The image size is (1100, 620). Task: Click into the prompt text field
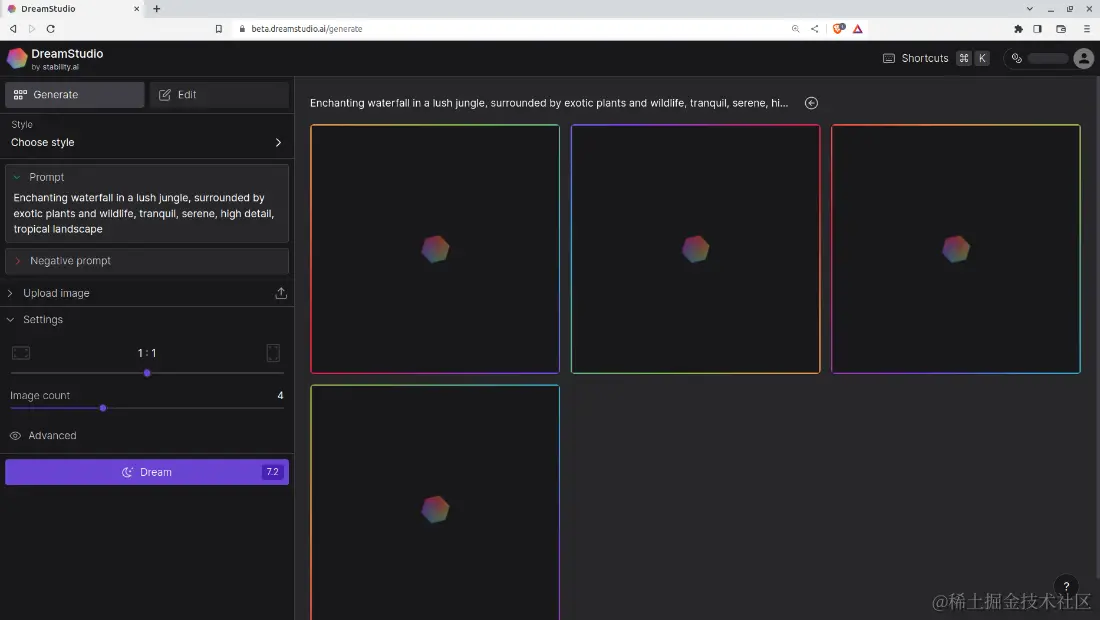(x=147, y=213)
